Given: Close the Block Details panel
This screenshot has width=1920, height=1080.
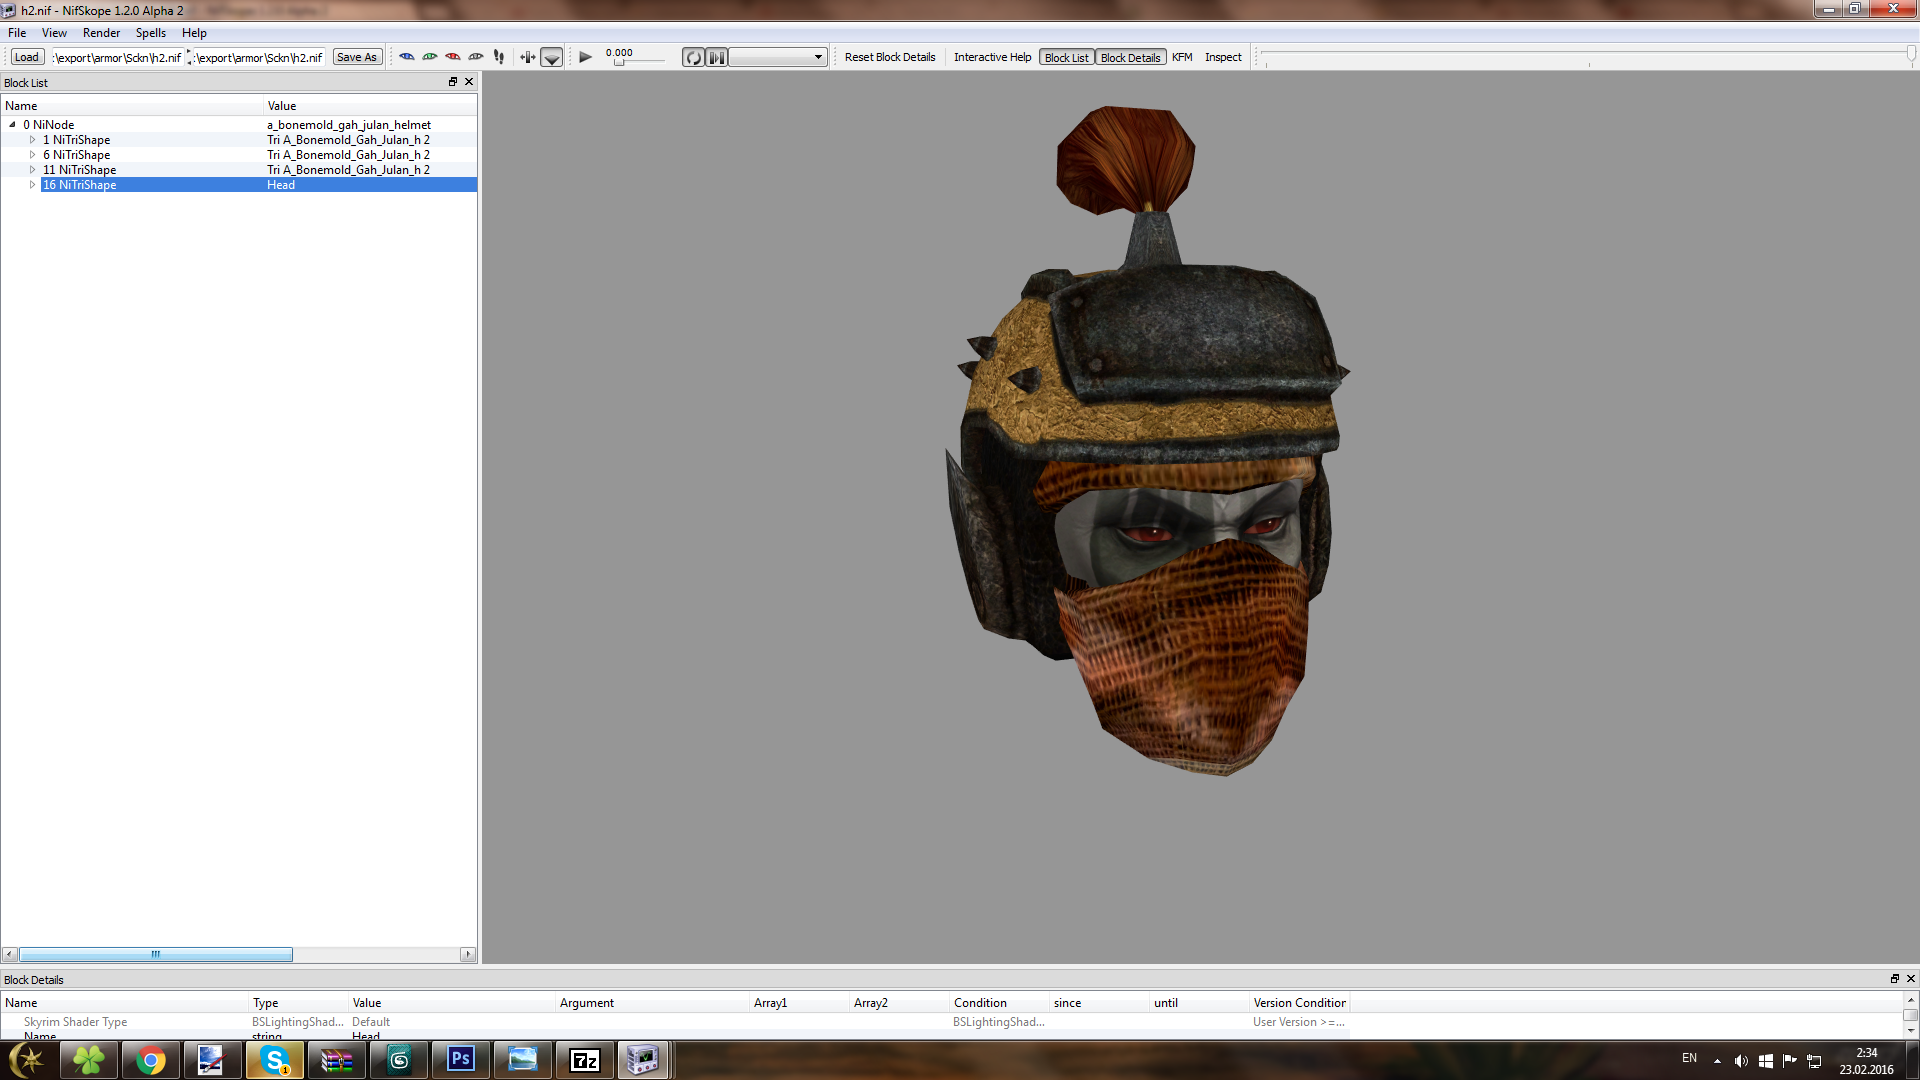Looking at the screenshot, I should coord(1911,979).
